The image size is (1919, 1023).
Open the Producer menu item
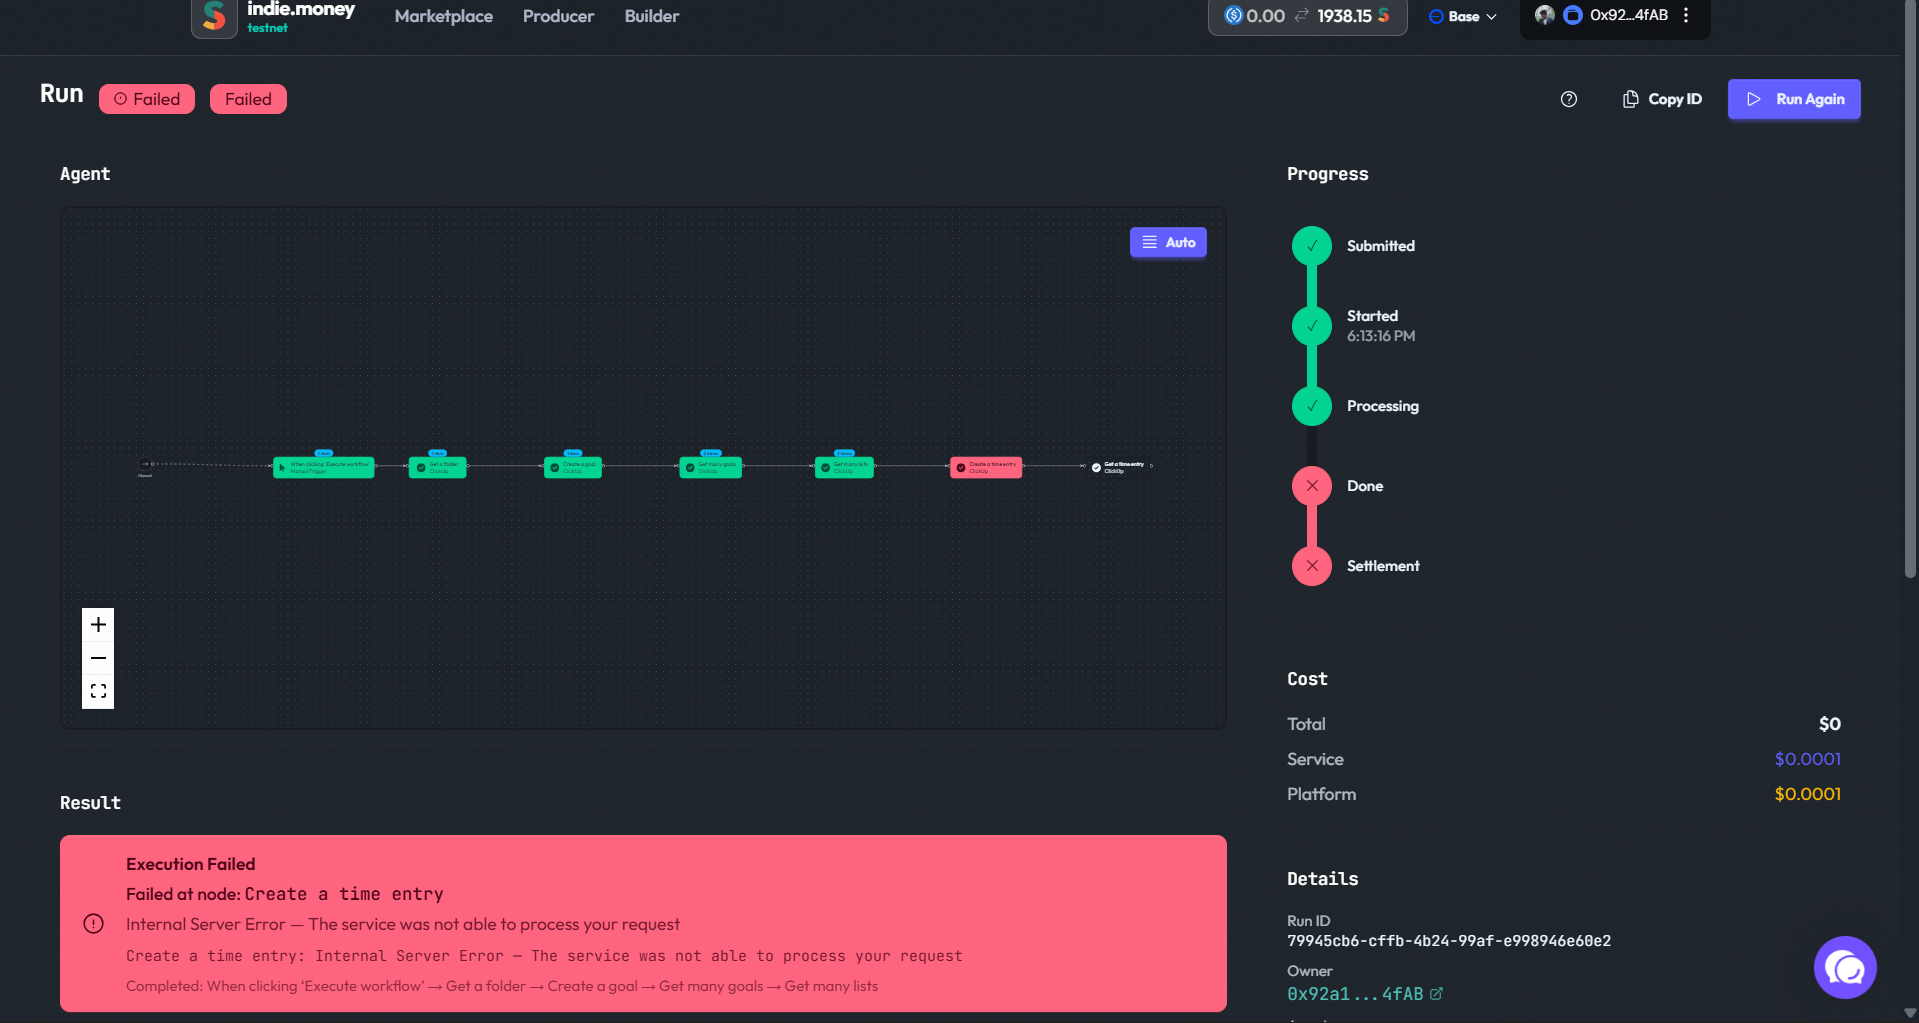pyautogui.click(x=558, y=16)
